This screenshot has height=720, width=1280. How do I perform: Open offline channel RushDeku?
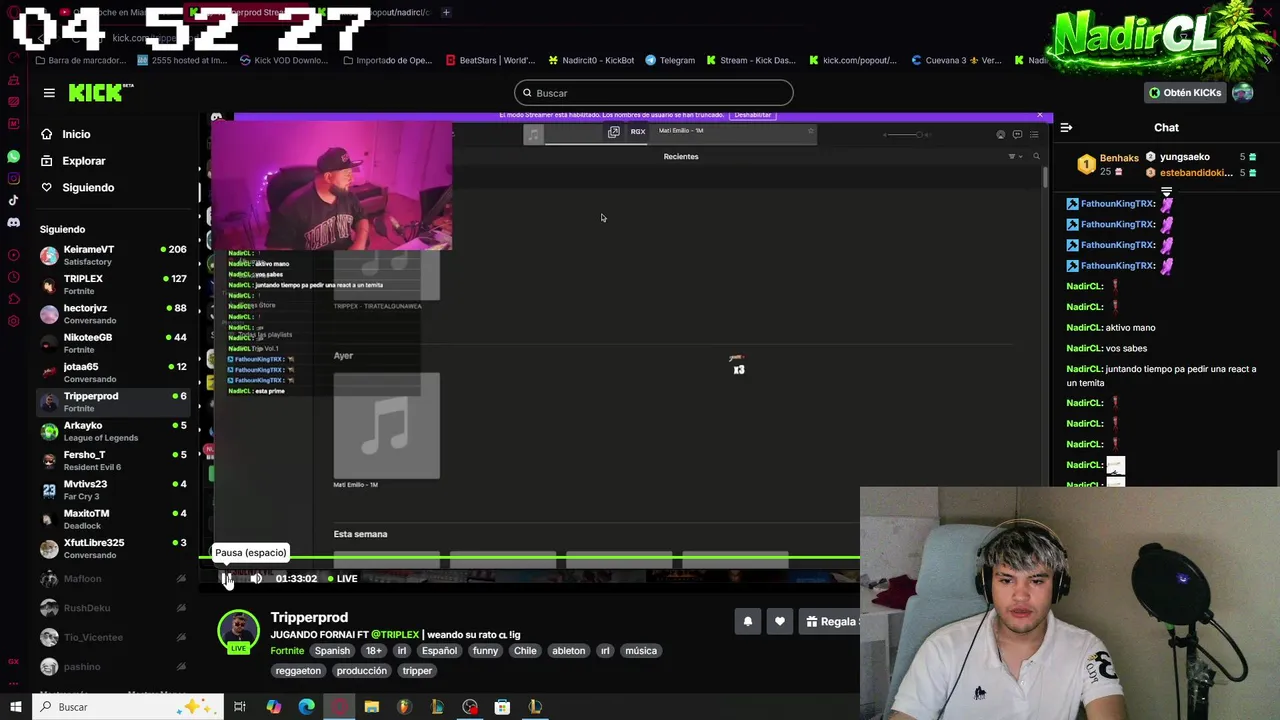click(x=113, y=608)
